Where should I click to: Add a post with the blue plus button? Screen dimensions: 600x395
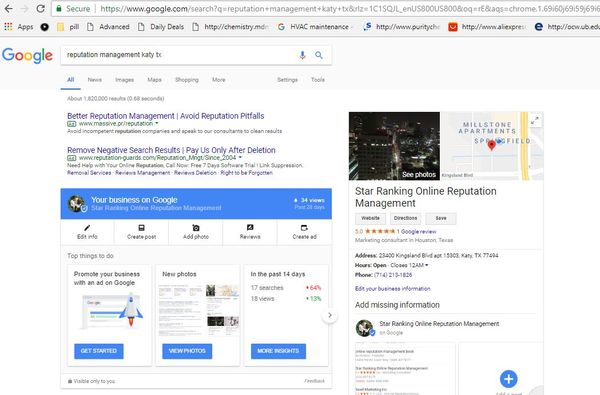[x=509, y=379]
